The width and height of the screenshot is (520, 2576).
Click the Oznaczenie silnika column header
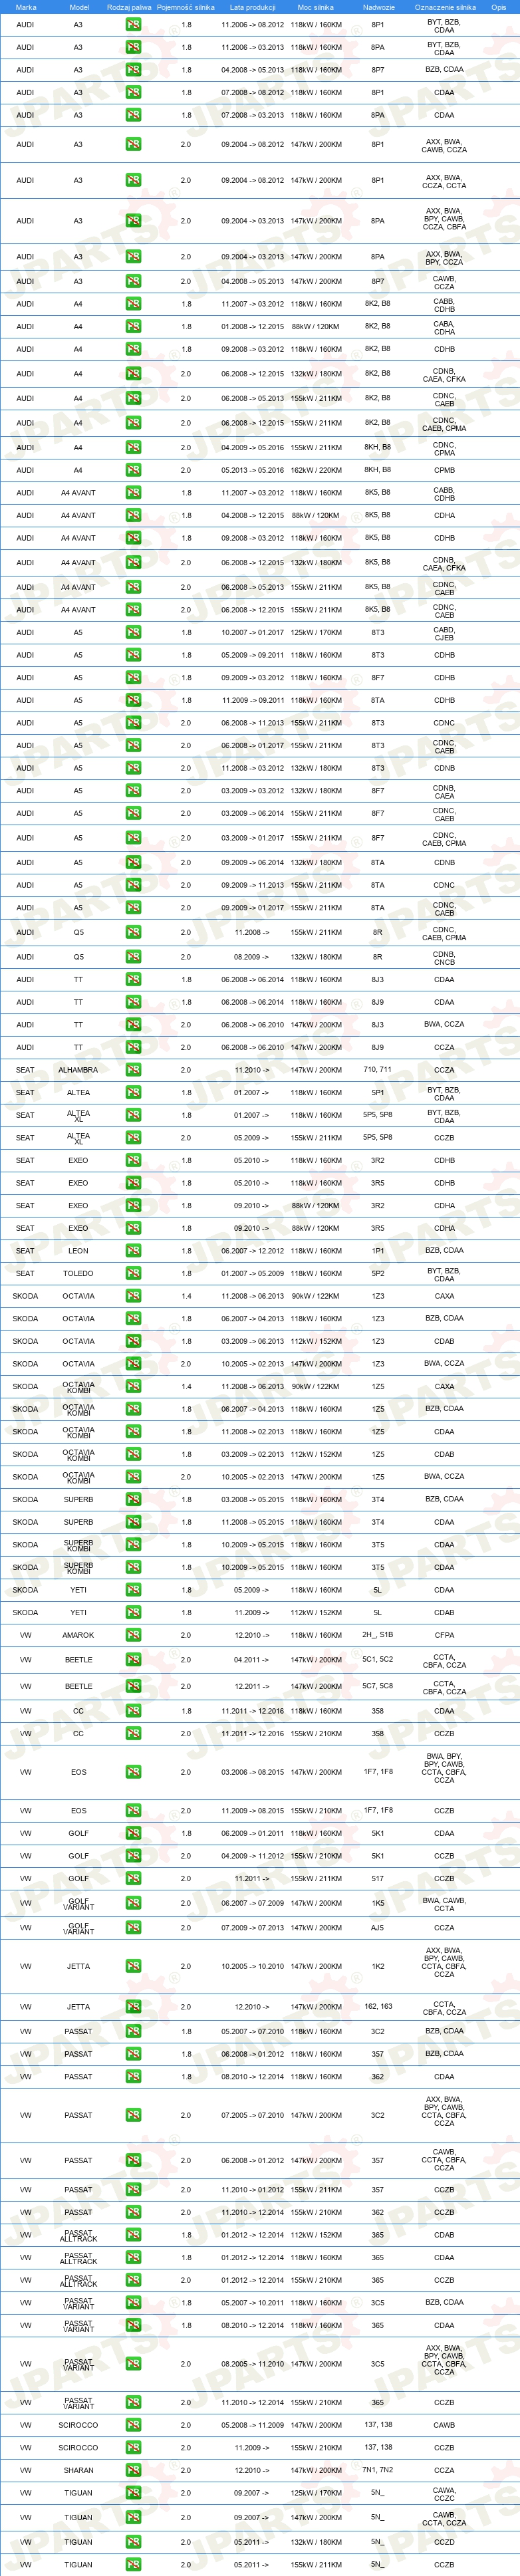445,7
